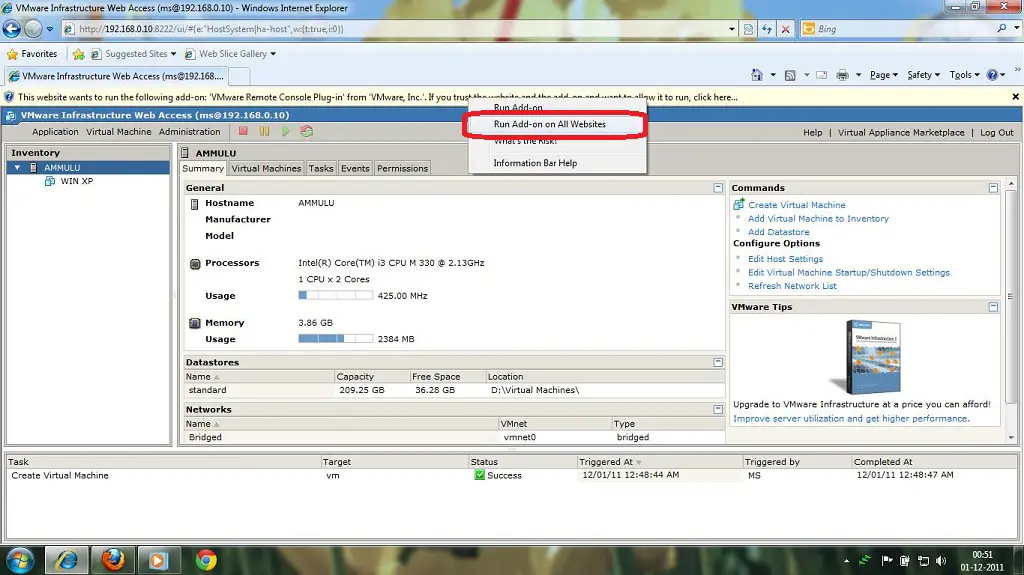Collapse the Datastores panel
The image size is (1024, 575).
click(718, 362)
